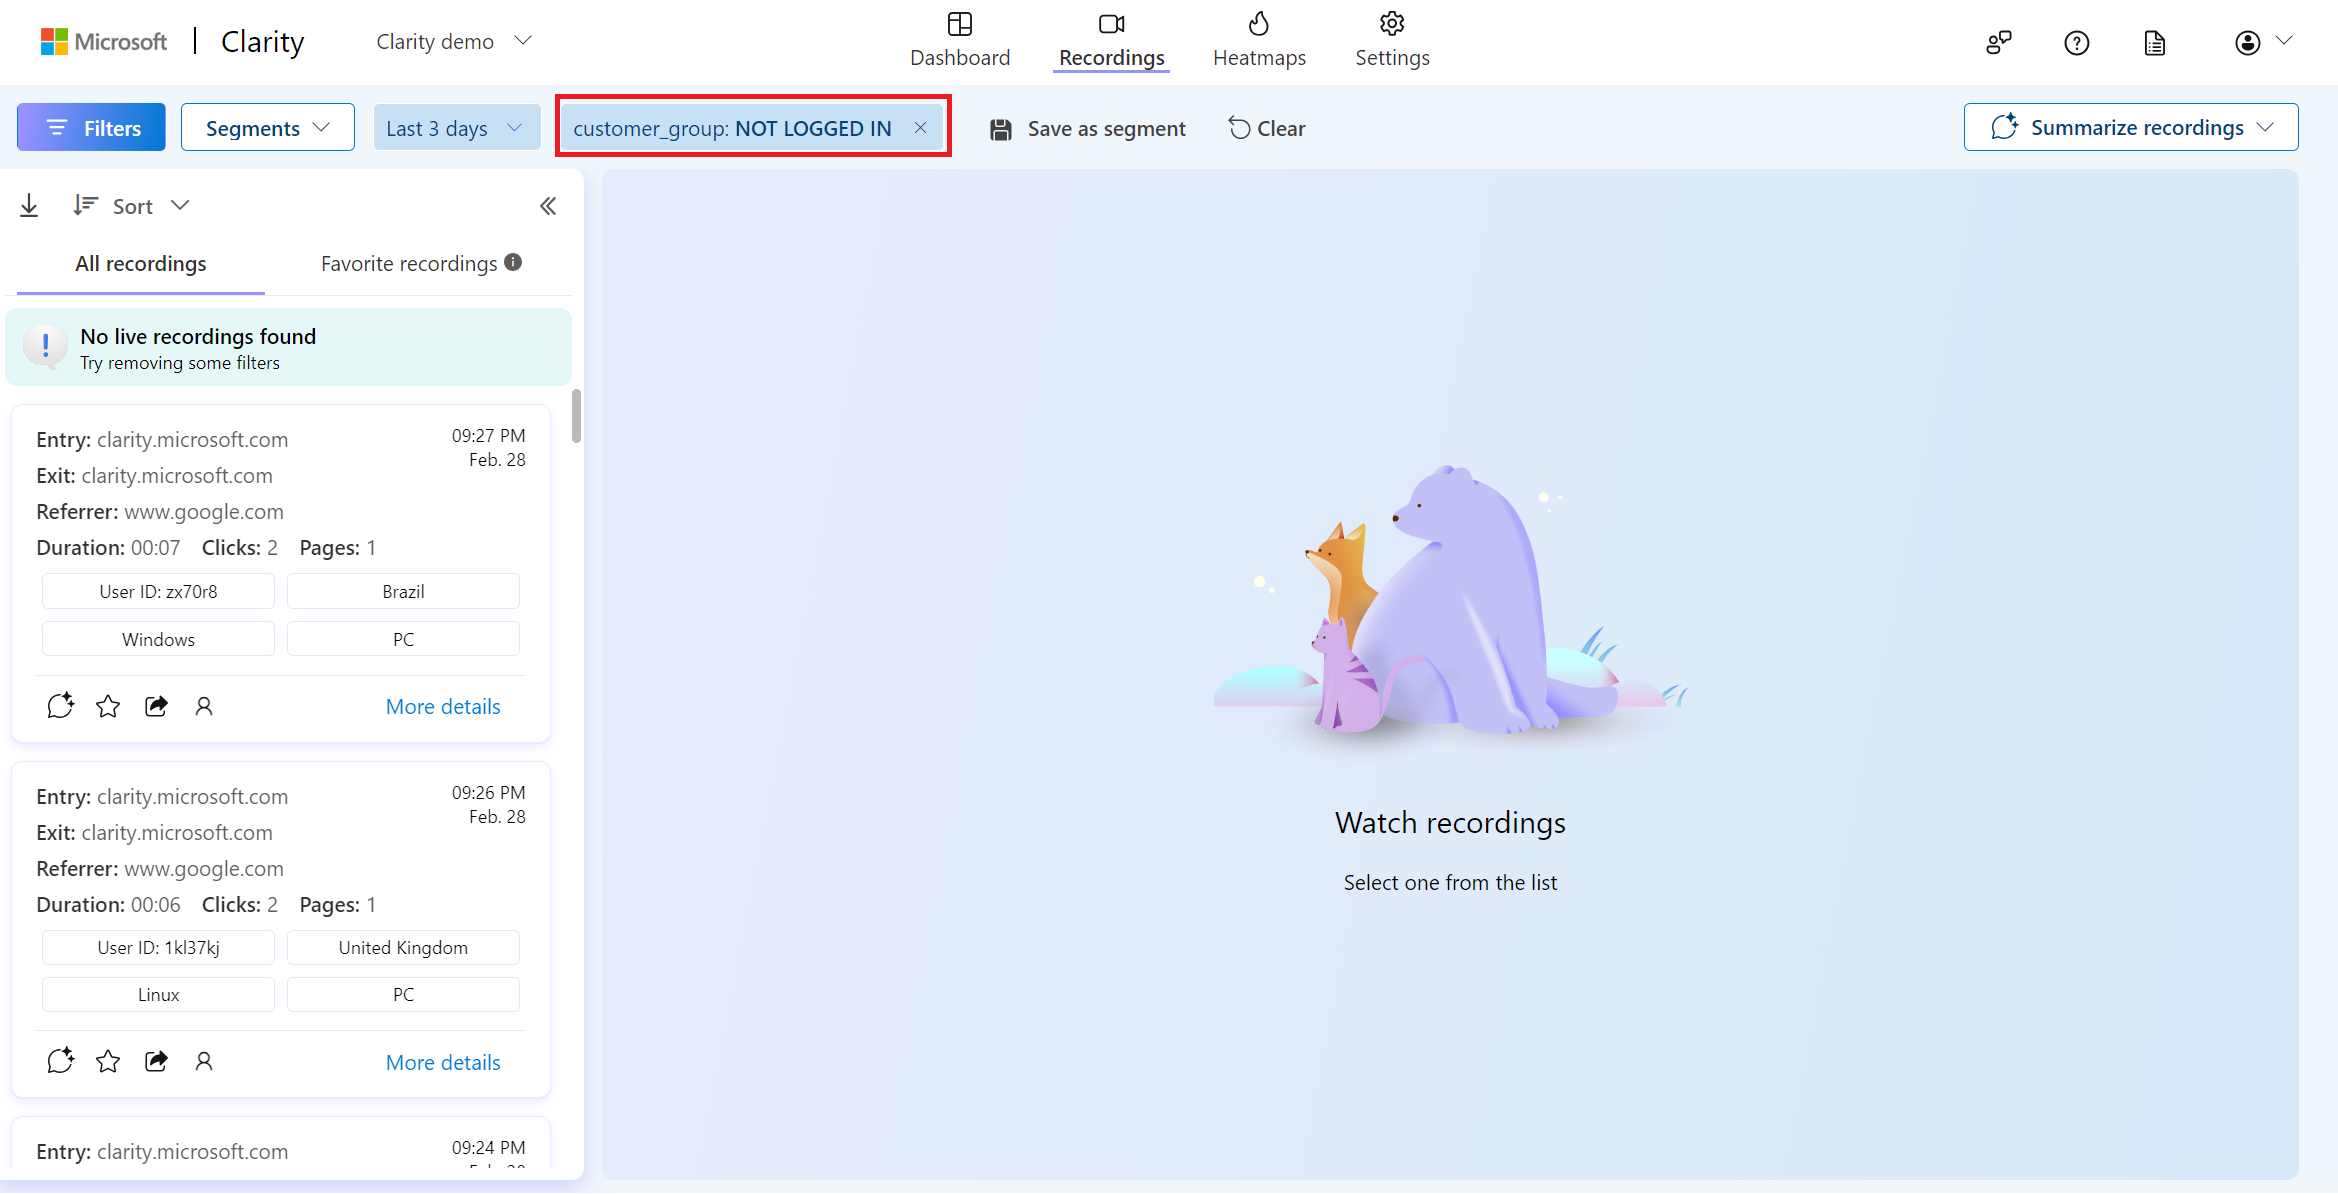Image resolution: width=2338 pixels, height=1194 pixels.
Task: Click the Windows OS tag
Action: (x=158, y=639)
